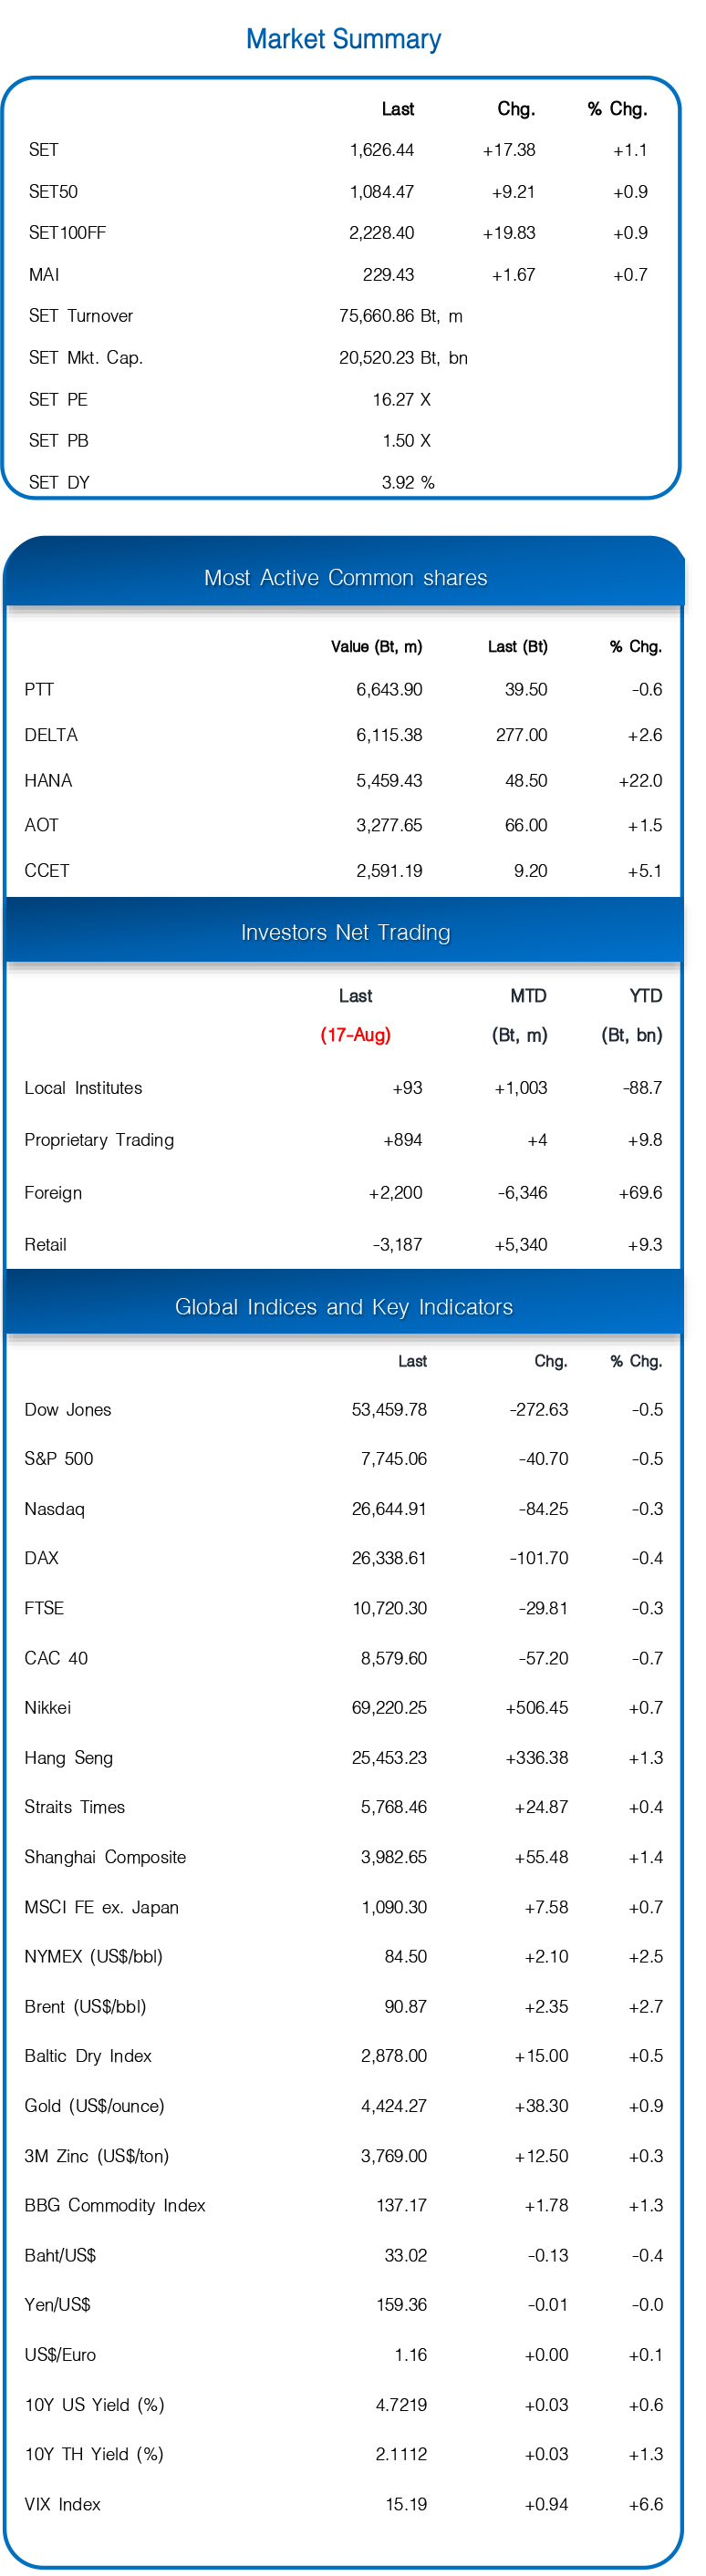Click the Market Summary heading
This screenshot has height=2576, width=706.
(x=343, y=39)
